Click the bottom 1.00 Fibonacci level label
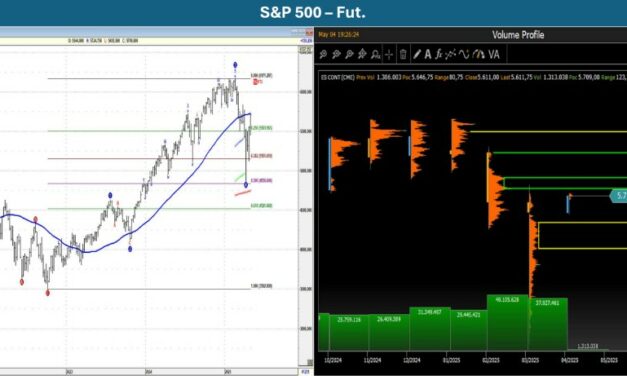The image size is (627, 376). tap(262, 286)
